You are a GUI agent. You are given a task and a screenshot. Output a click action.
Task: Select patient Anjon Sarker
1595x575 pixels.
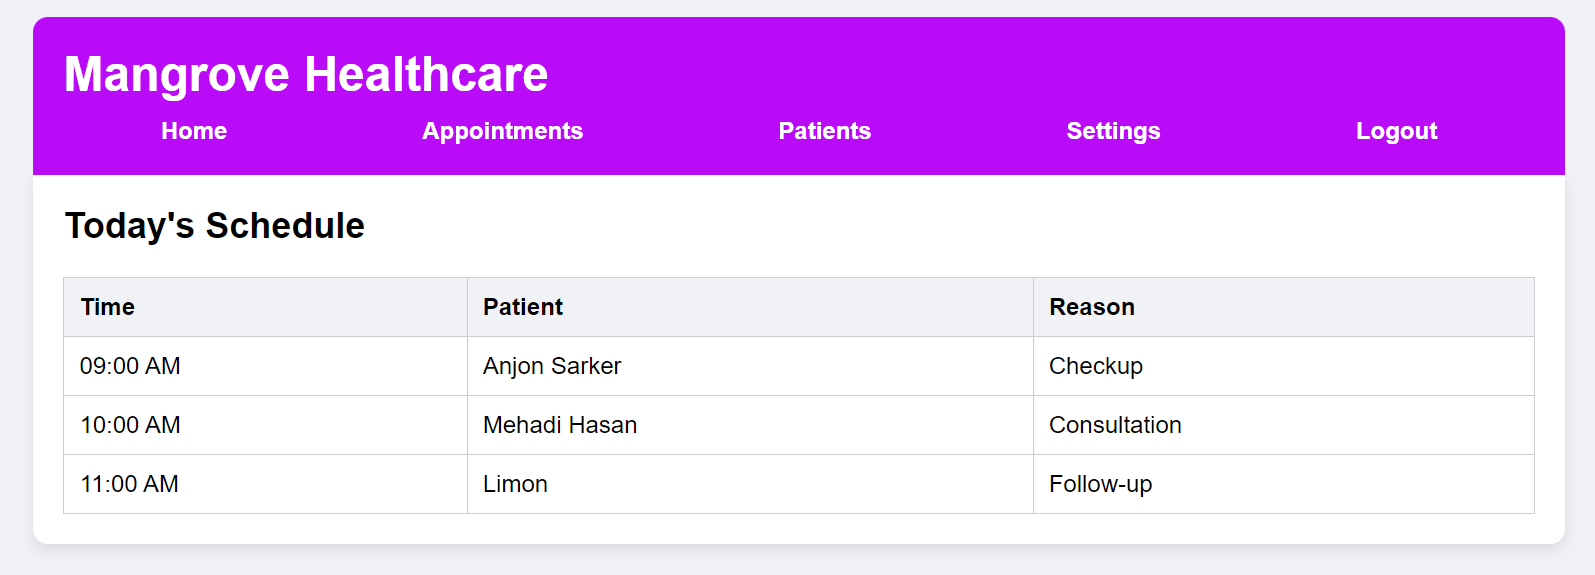point(552,366)
